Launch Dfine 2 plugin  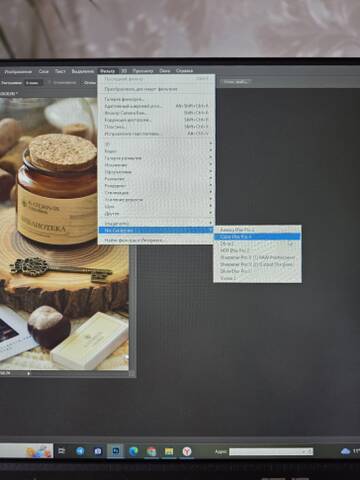tap(257, 244)
